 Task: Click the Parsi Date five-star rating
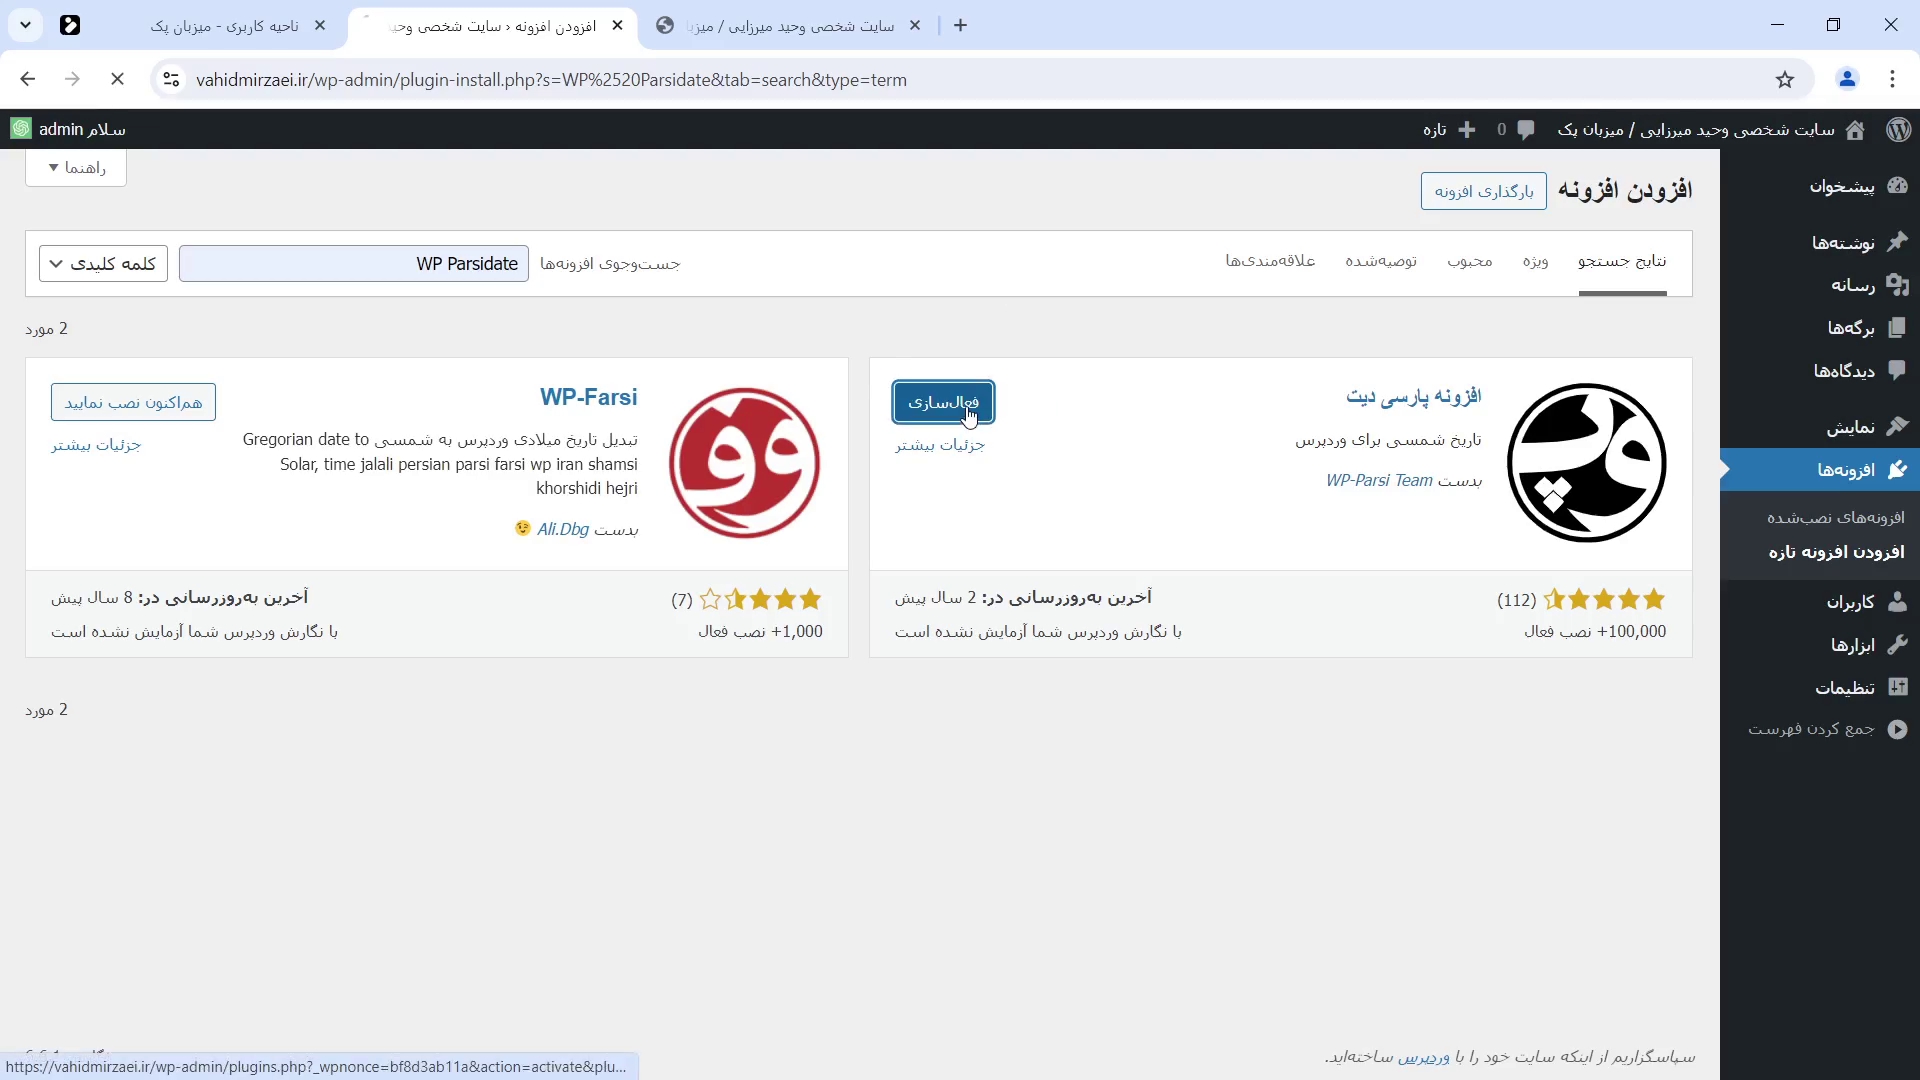[1604, 600]
